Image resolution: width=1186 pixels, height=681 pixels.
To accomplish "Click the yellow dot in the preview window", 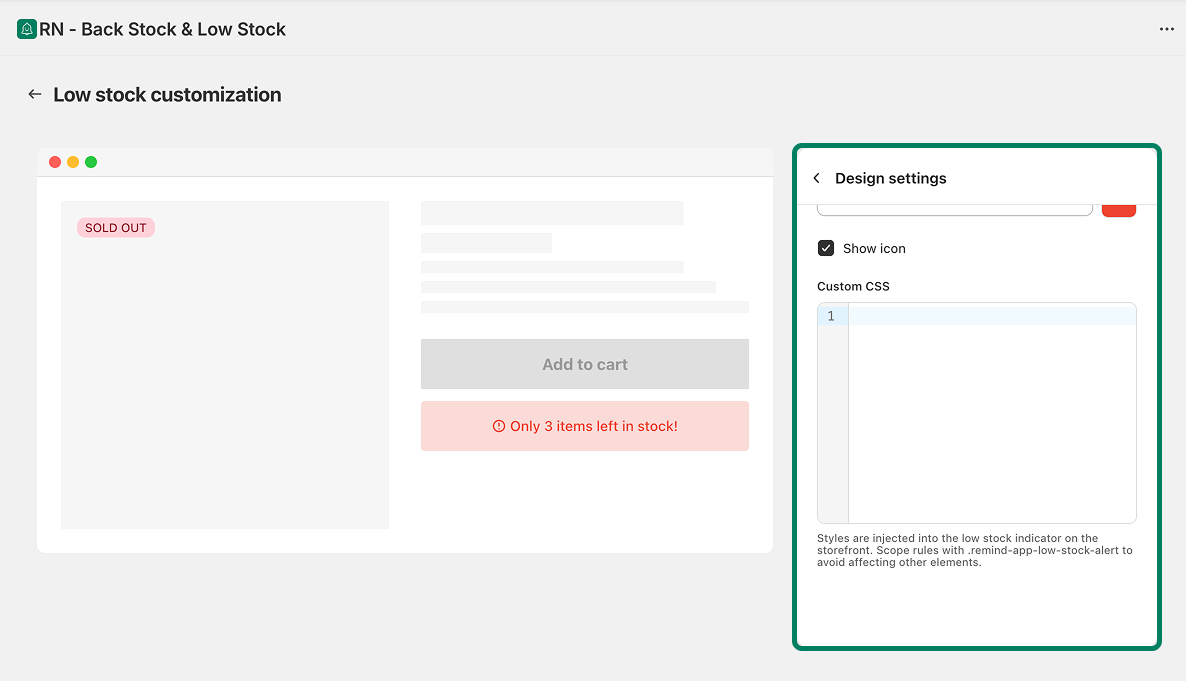I will (73, 162).
